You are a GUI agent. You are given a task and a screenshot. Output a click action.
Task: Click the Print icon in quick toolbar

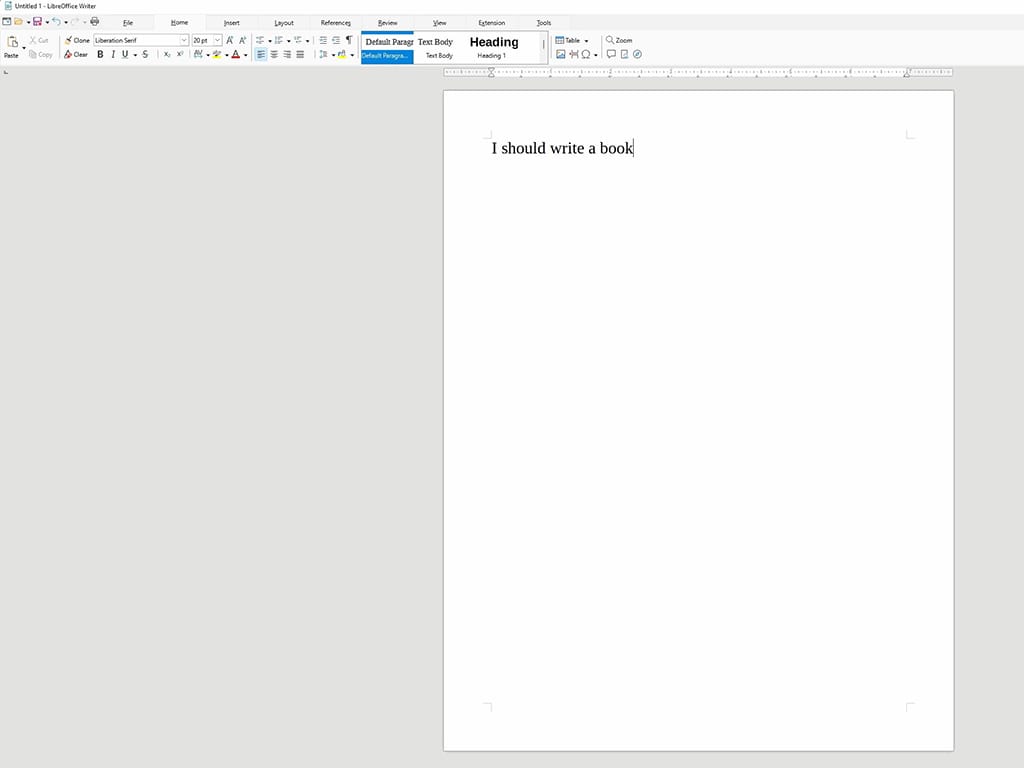[95, 21]
